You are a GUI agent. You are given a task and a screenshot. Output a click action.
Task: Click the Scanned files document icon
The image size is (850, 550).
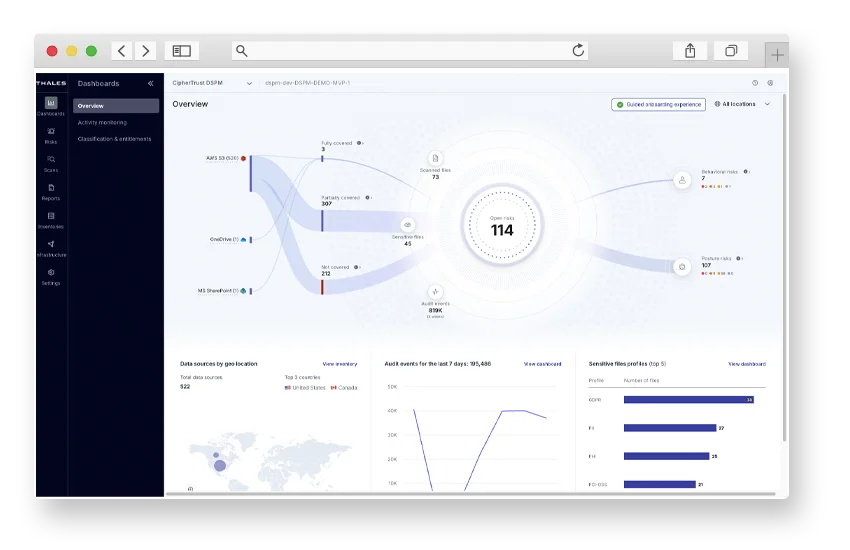[435, 158]
